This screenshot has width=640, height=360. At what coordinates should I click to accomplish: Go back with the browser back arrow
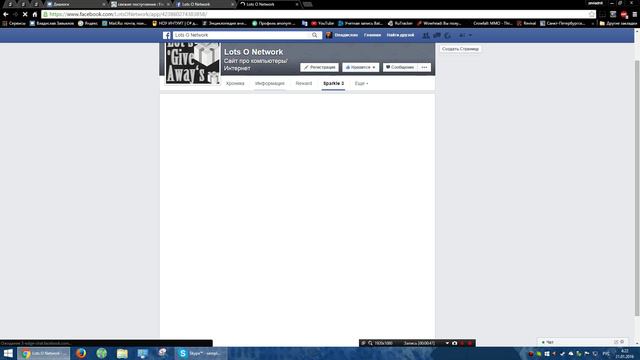click(6, 14)
